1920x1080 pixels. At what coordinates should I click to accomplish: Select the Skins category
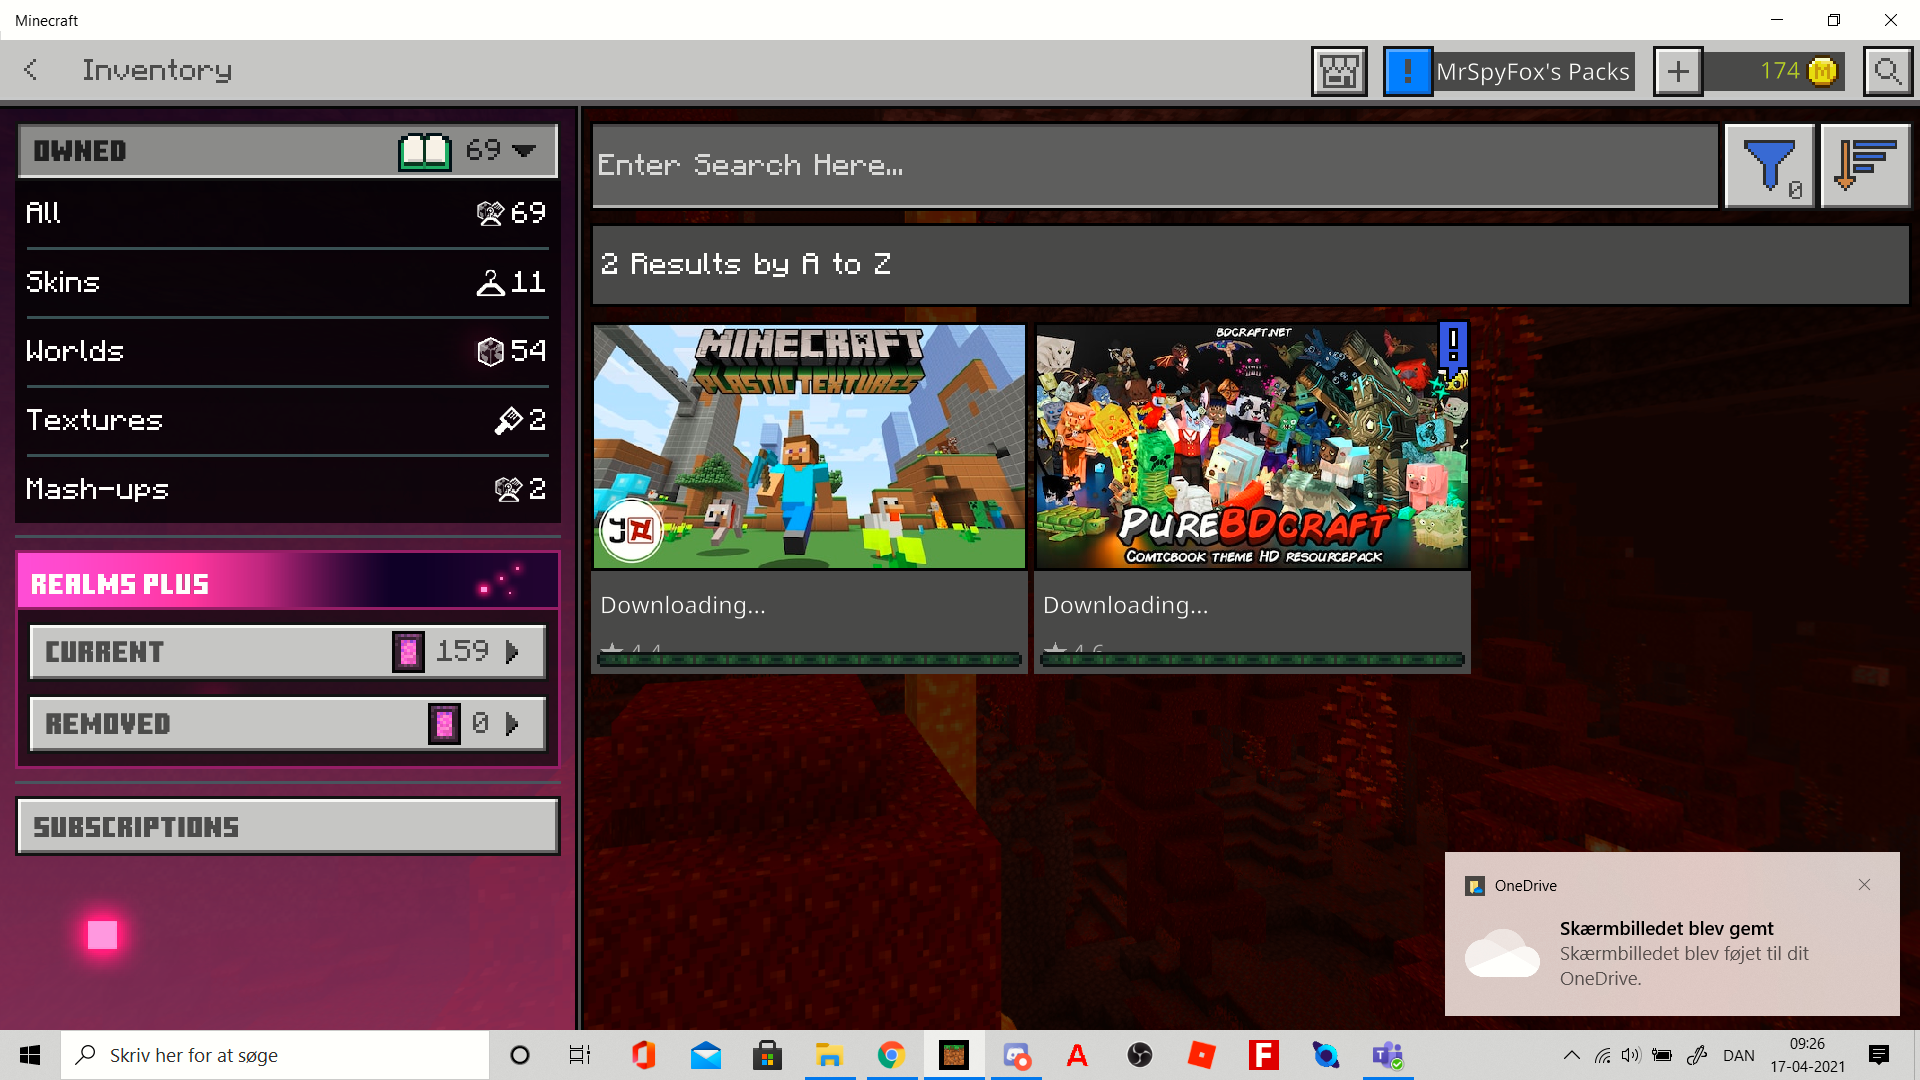pos(287,283)
